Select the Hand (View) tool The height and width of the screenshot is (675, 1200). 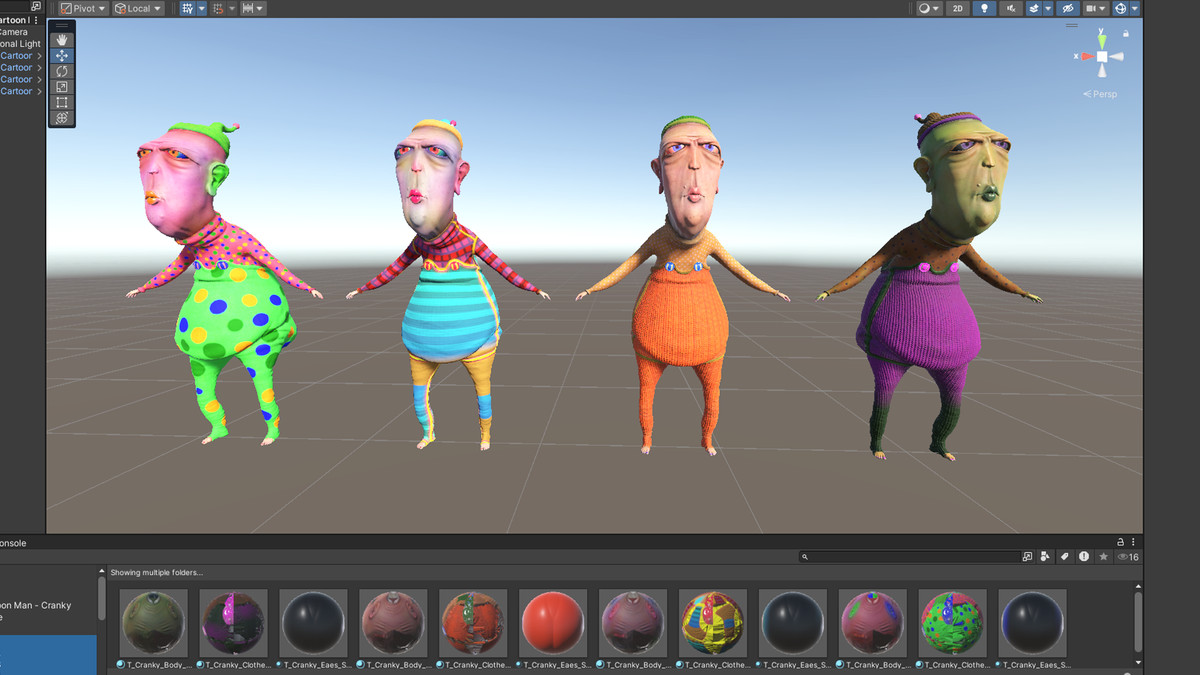62,39
